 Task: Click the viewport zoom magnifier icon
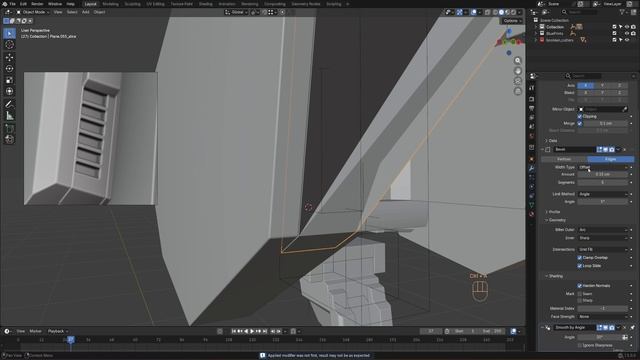click(x=518, y=61)
